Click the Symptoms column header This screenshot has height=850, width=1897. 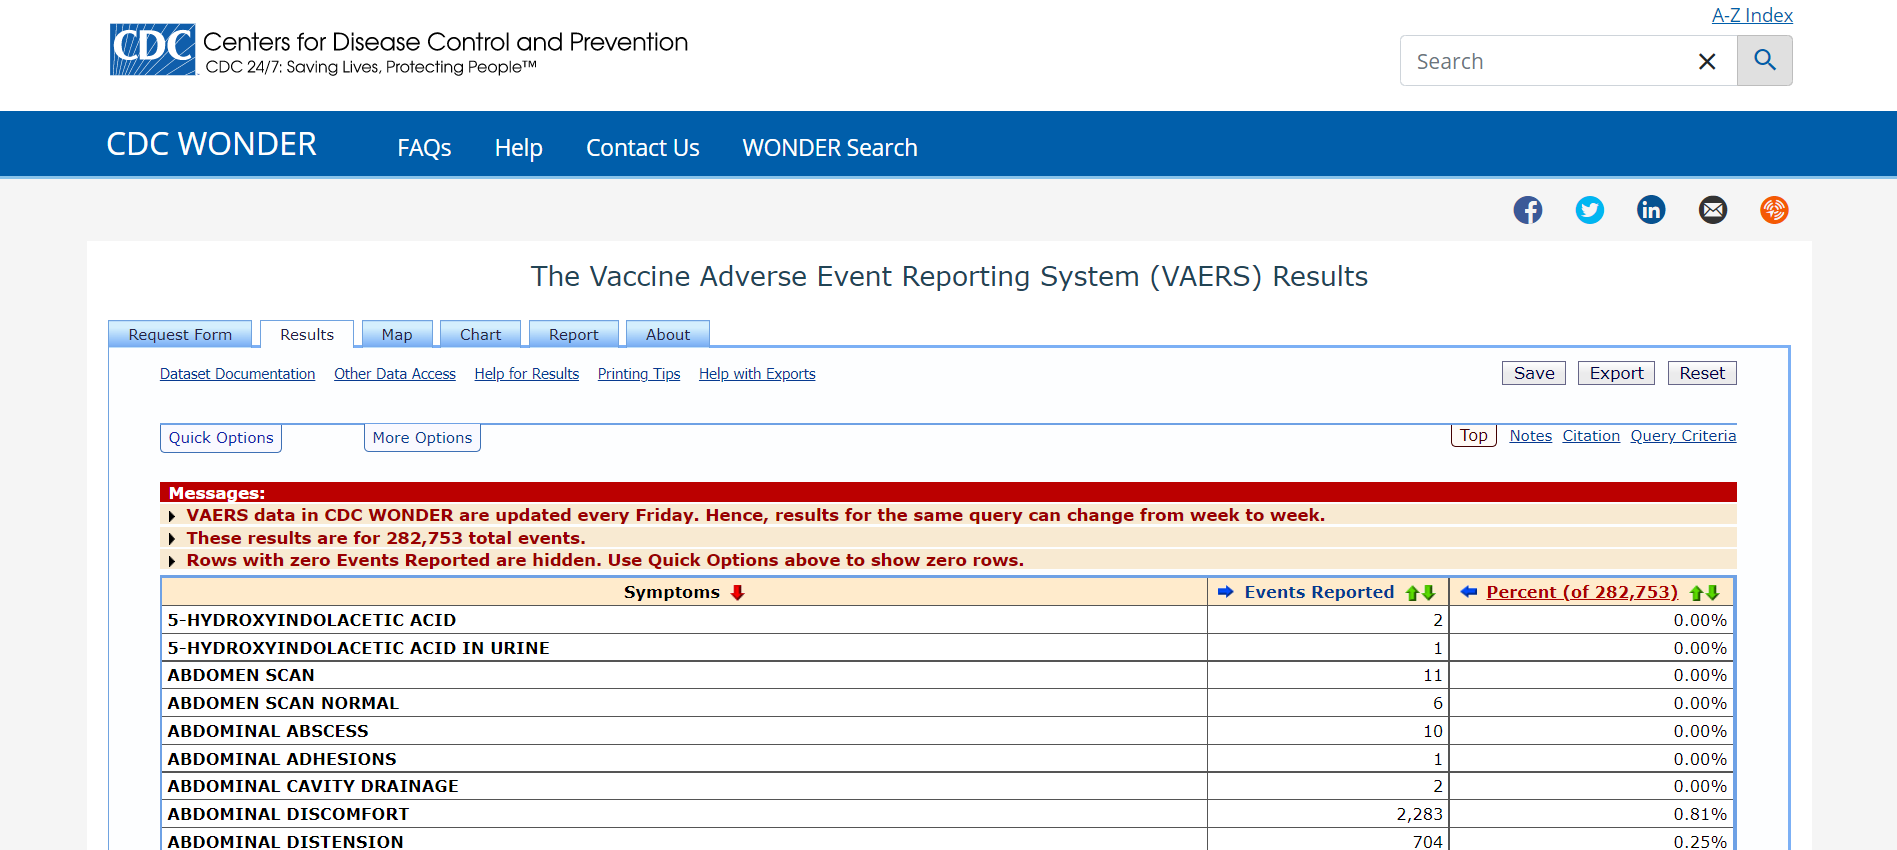[672, 592]
